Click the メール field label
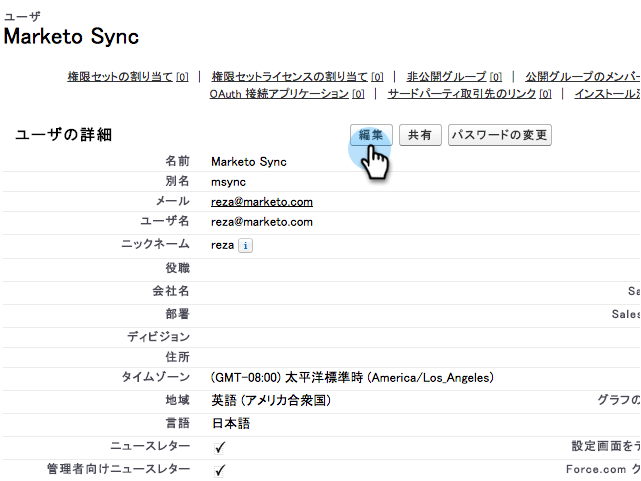Screen dimensions: 641x481 [173, 201]
